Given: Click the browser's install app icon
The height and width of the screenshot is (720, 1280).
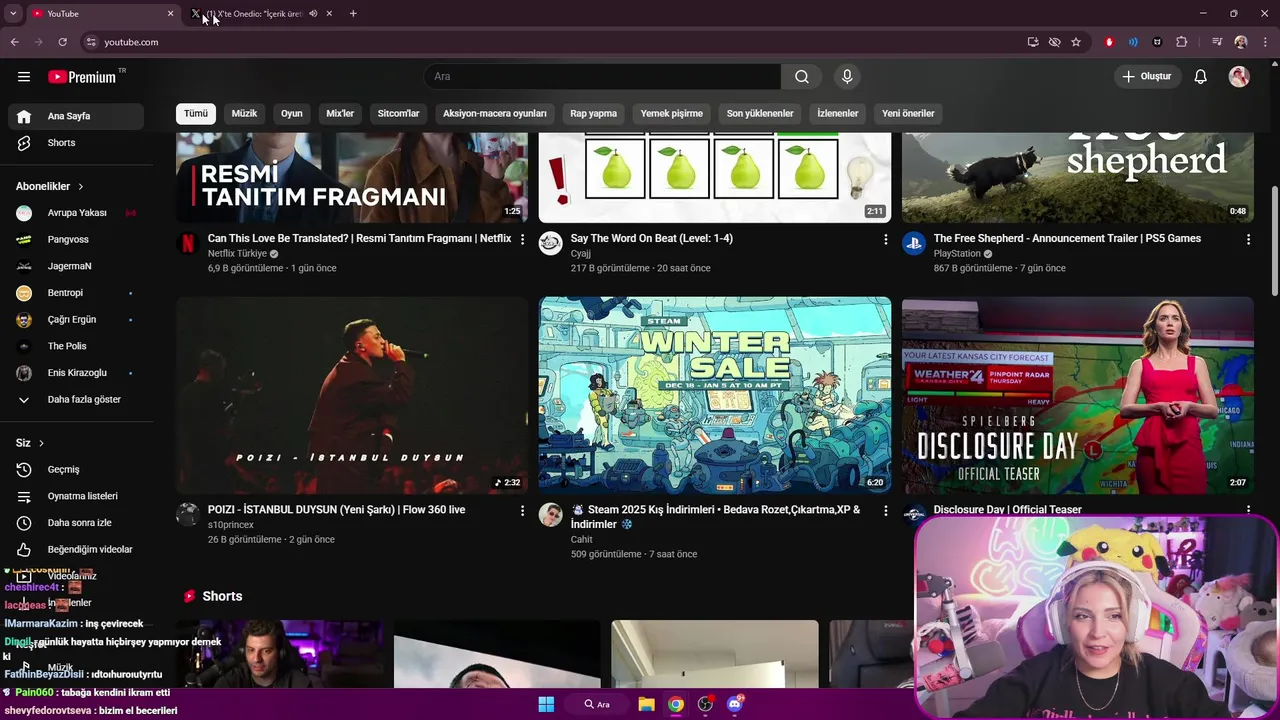Looking at the screenshot, I should 1033,42.
